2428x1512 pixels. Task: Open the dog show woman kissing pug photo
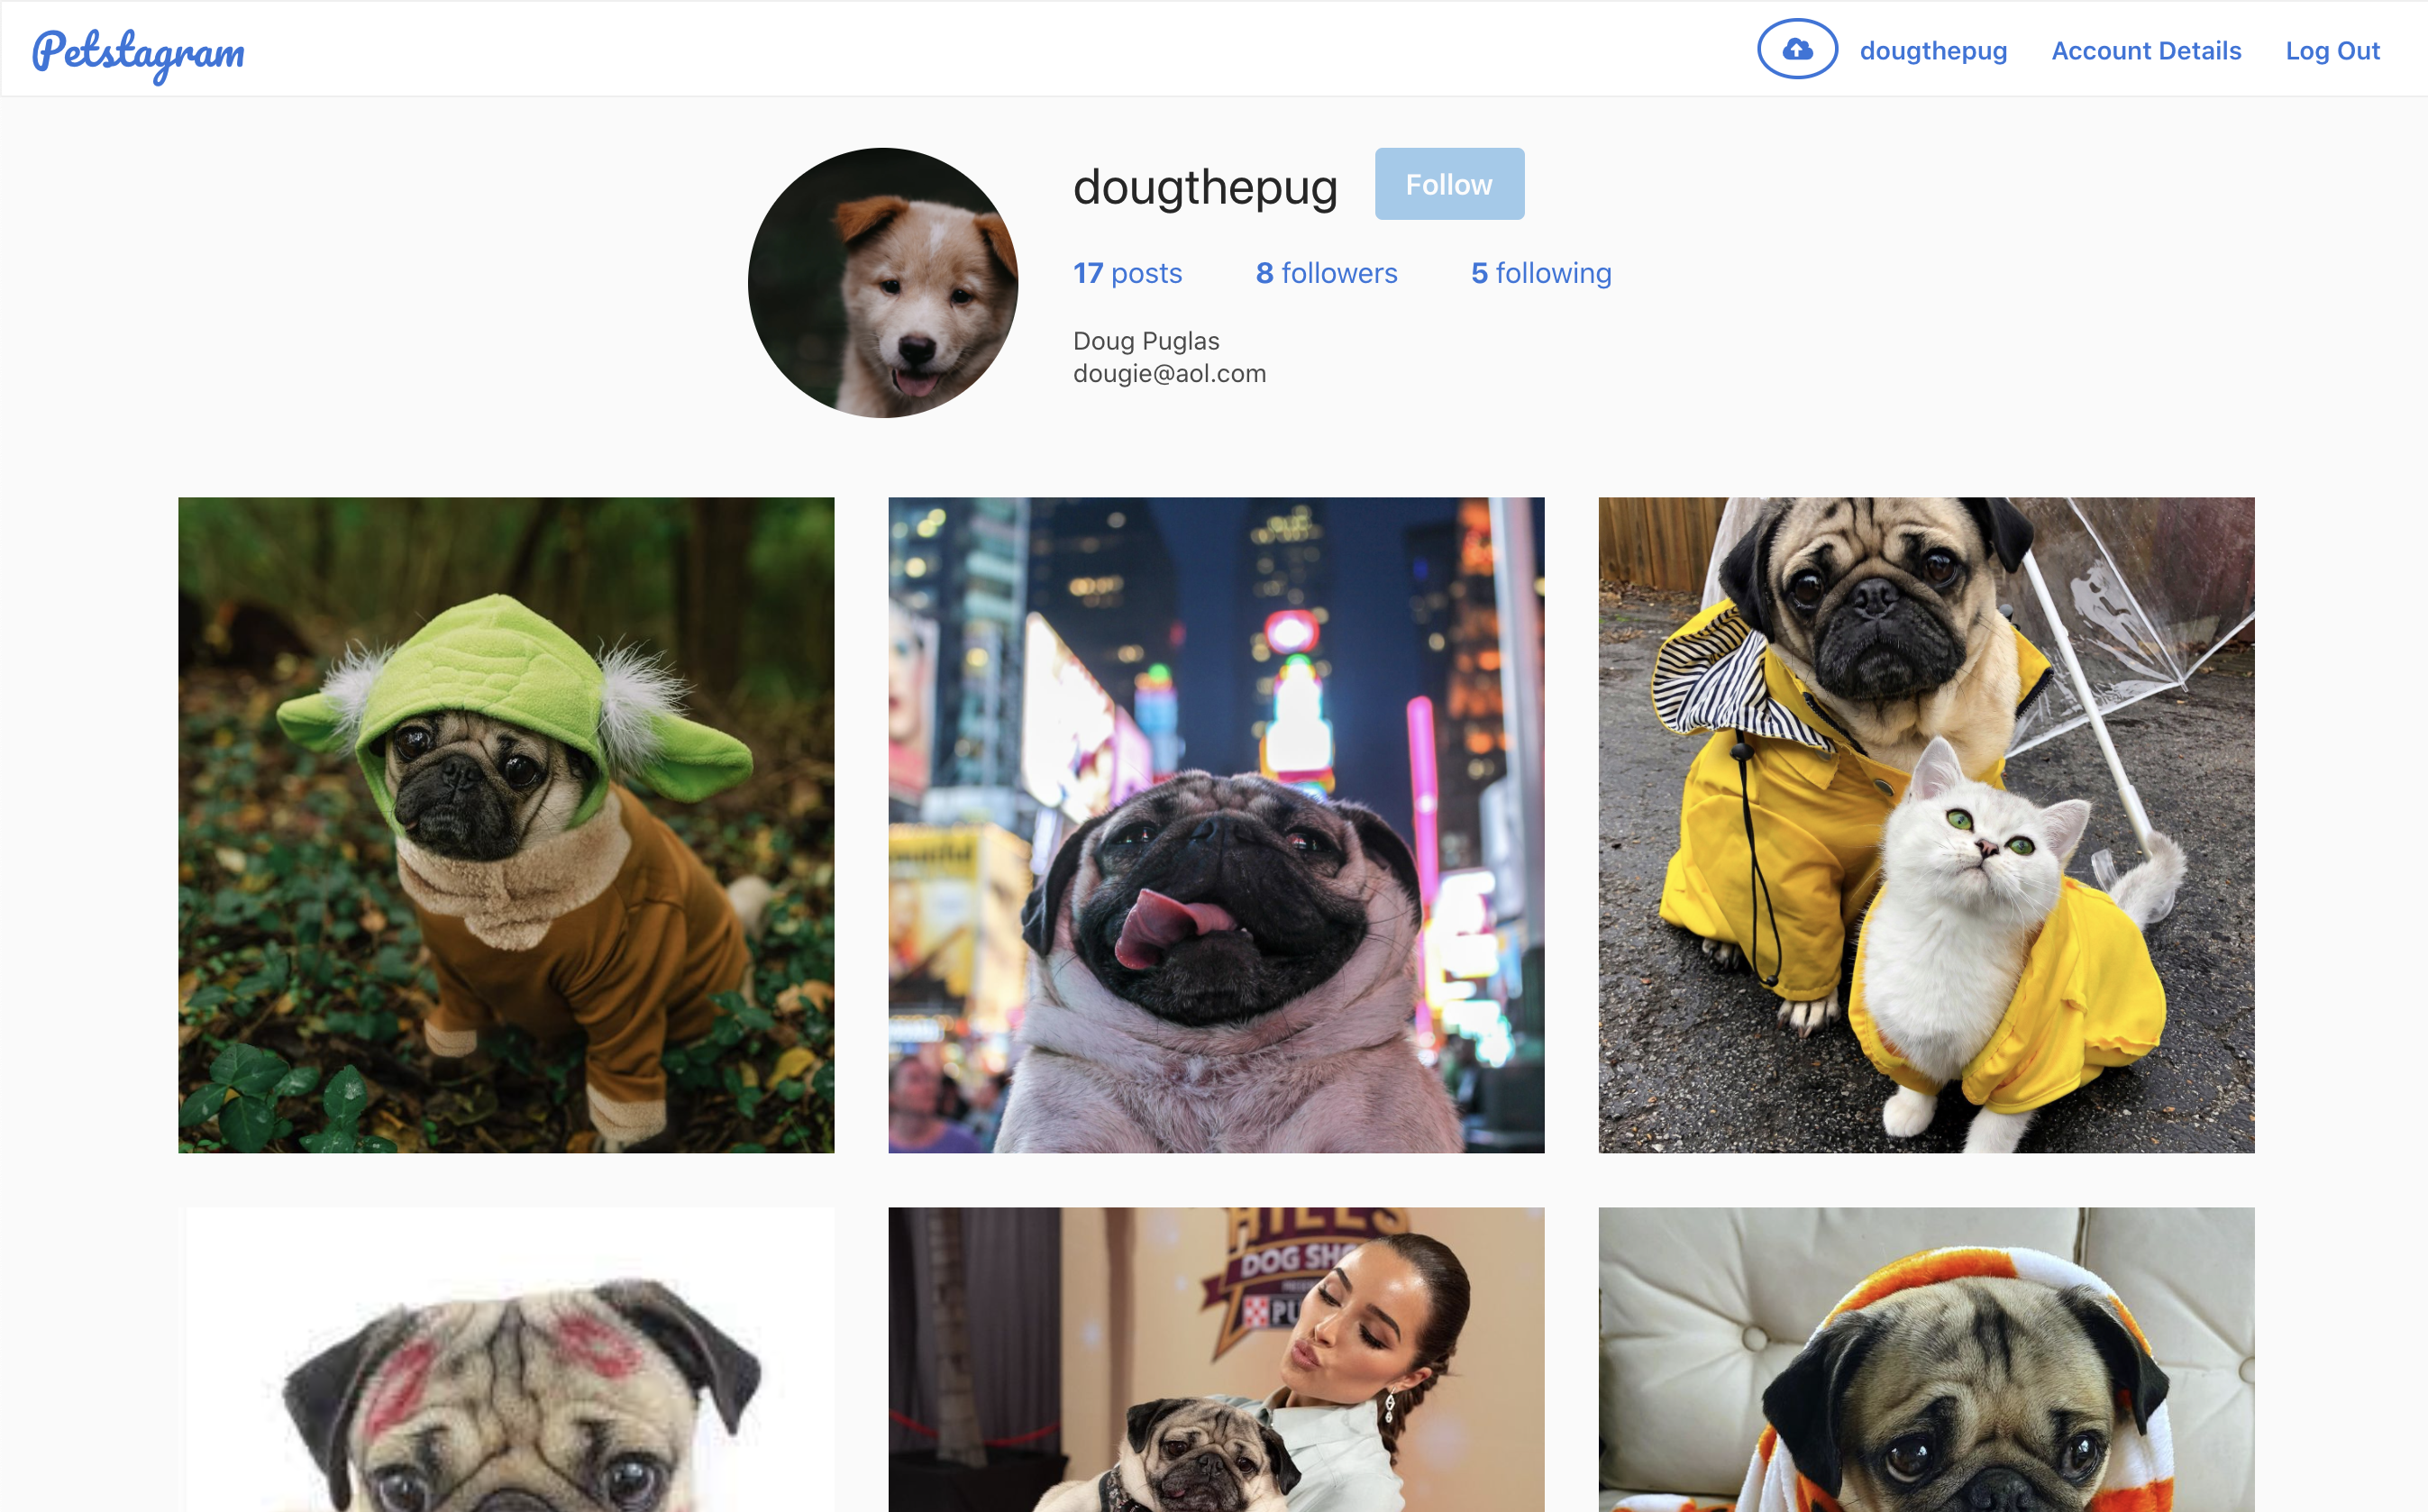pos(1216,1360)
